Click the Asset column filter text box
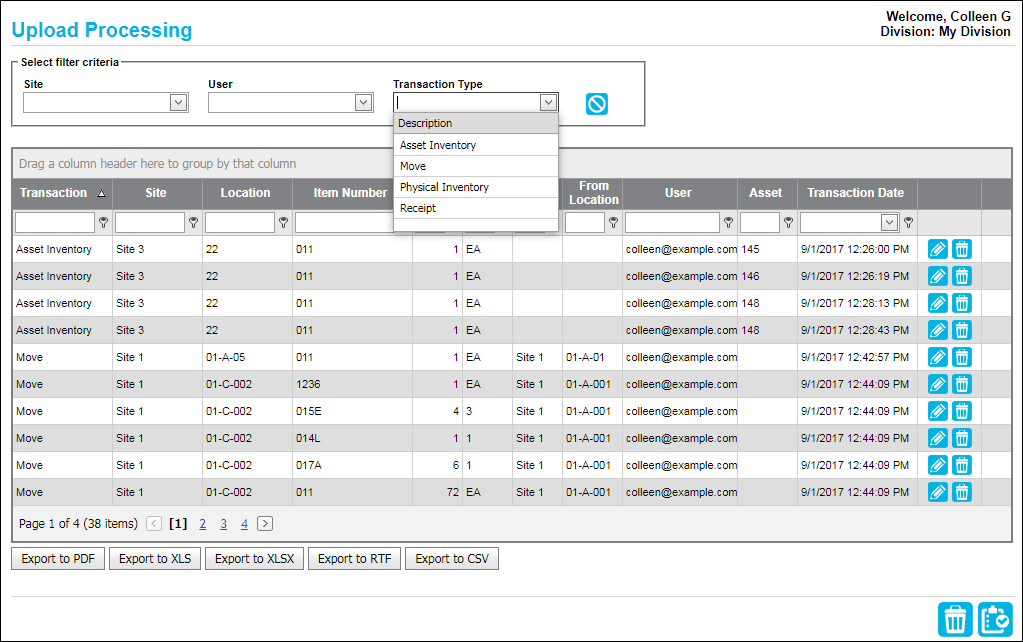 point(760,222)
